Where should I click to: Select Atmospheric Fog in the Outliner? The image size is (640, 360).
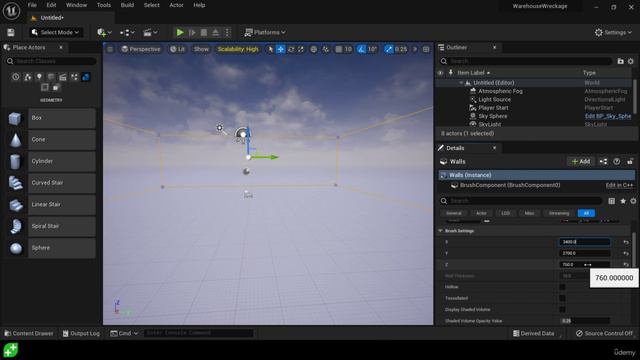[x=500, y=91]
